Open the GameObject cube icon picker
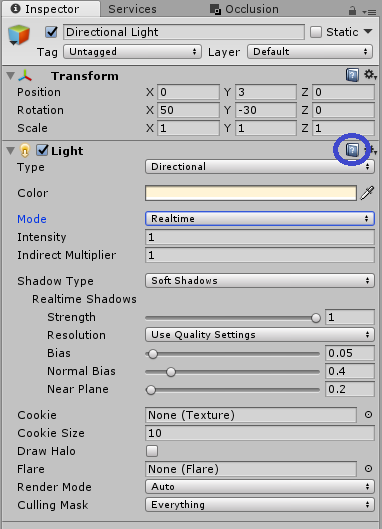The width and height of the screenshot is (382, 529). pyautogui.click(x=19, y=35)
